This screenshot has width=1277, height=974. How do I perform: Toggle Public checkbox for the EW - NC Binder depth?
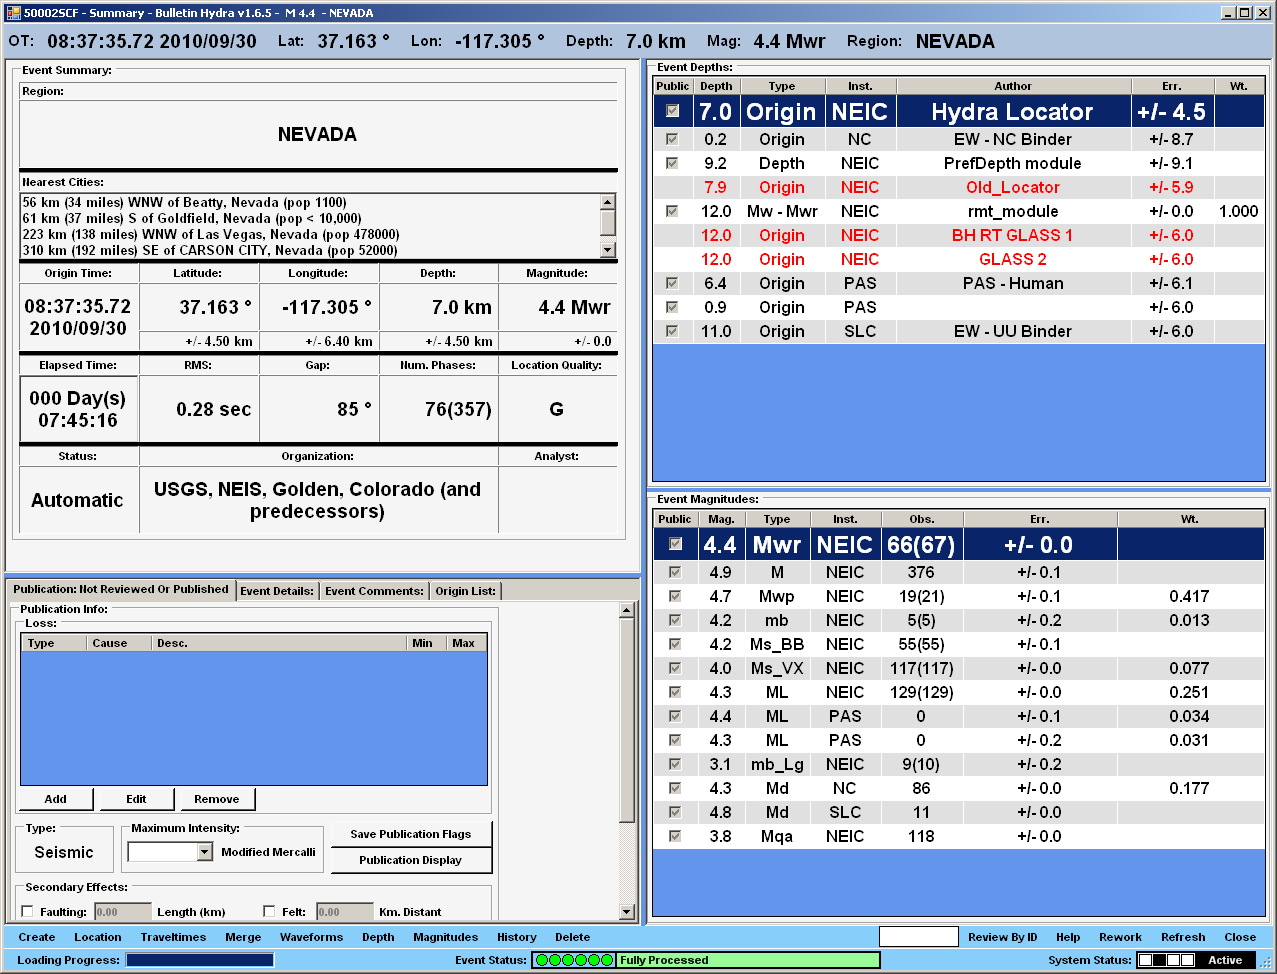tap(673, 139)
